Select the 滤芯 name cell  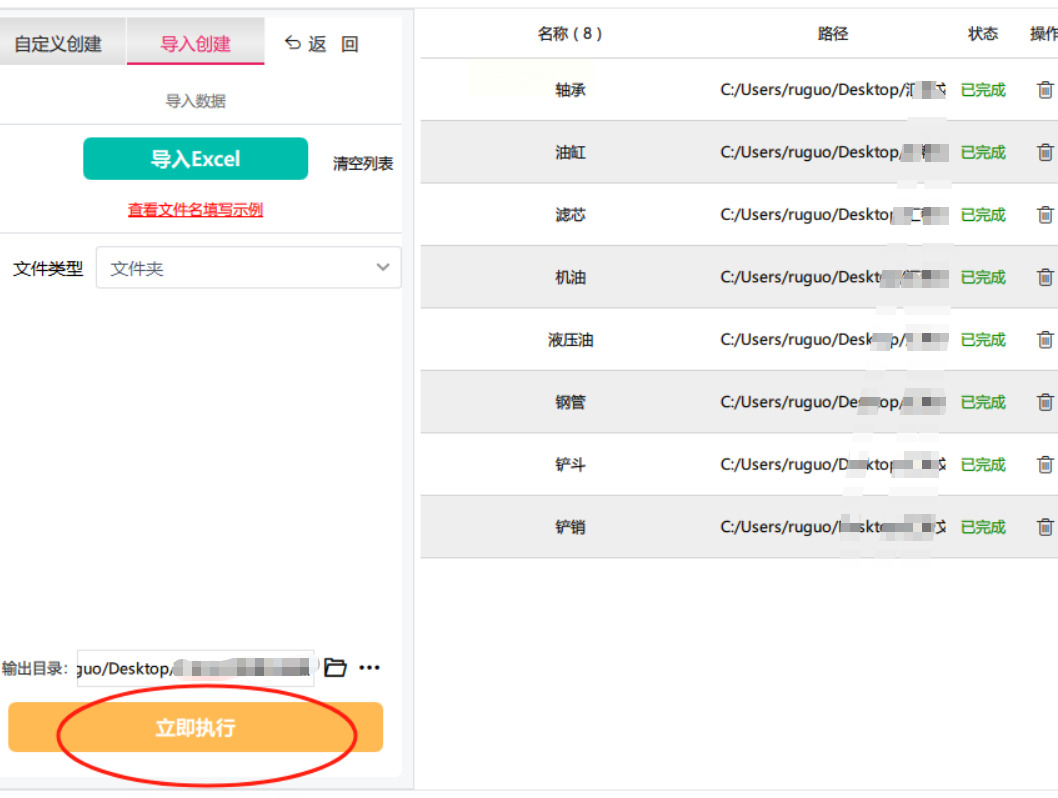(x=570, y=215)
